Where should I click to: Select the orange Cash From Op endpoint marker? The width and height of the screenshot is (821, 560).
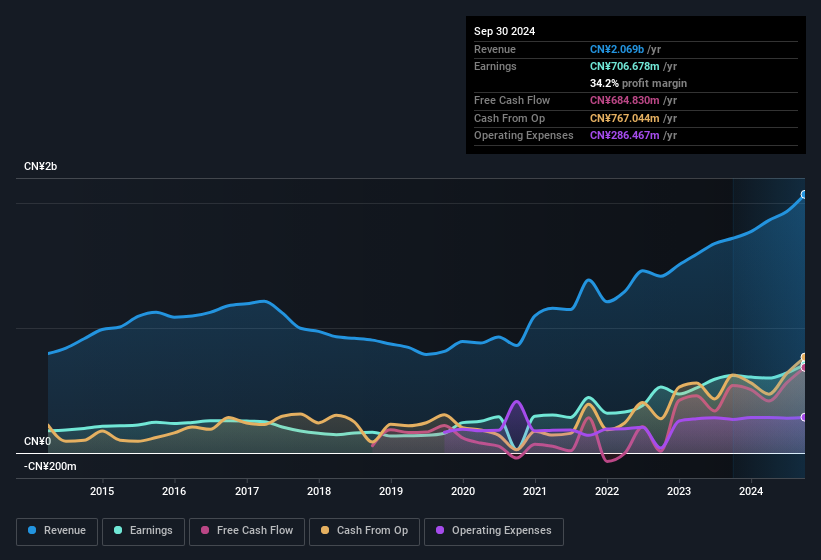click(x=804, y=357)
